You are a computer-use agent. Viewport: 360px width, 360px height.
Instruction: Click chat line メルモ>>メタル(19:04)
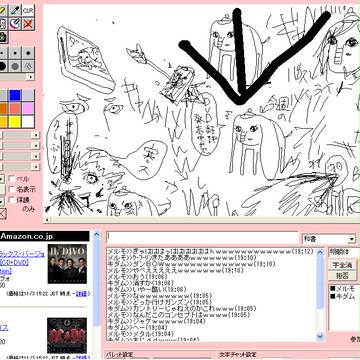point(140,334)
